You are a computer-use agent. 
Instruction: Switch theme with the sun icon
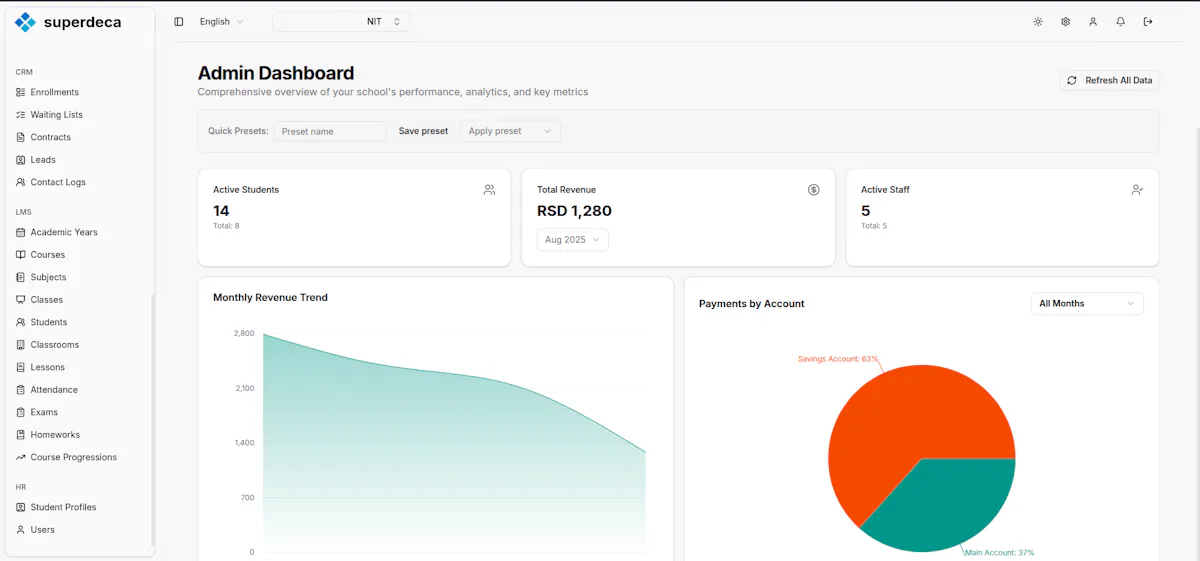[x=1038, y=21]
